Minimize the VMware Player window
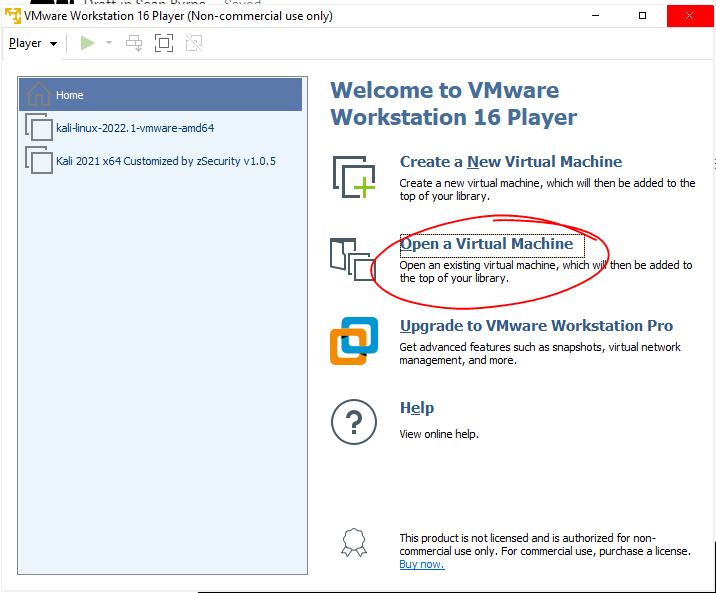This screenshot has width=716, height=593. (595, 16)
